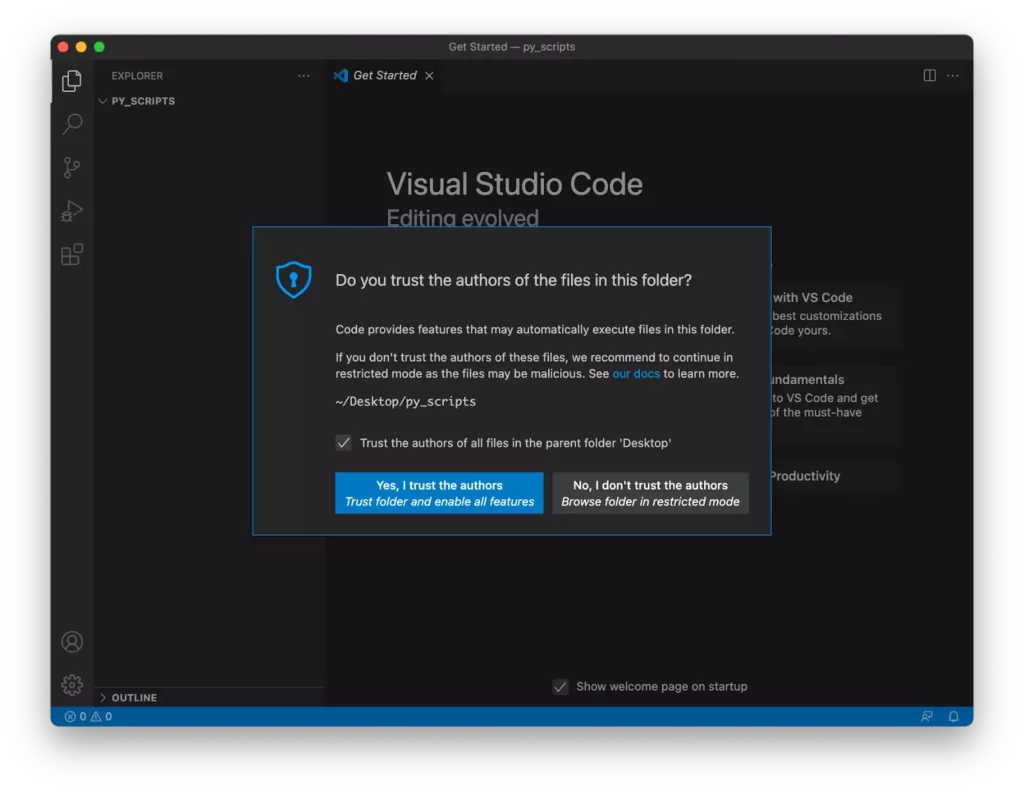1024x793 pixels.
Task: Click the feedback icon in status bar
Action: coord(927,717)
